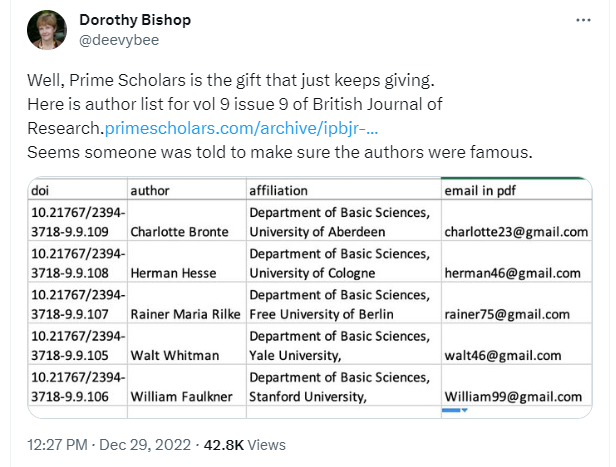
Task: Select the 'doi' column header cell
Action: tap(77, 190)
